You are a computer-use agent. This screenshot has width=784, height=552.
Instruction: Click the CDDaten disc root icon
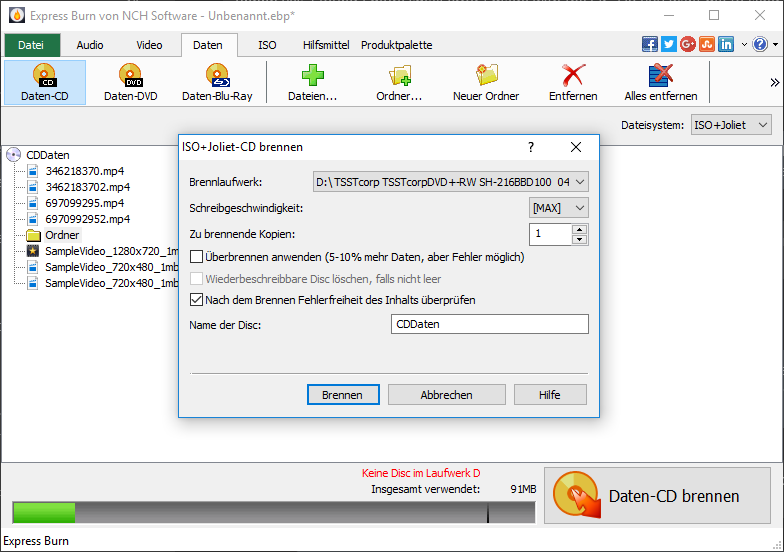click(14, 155)
